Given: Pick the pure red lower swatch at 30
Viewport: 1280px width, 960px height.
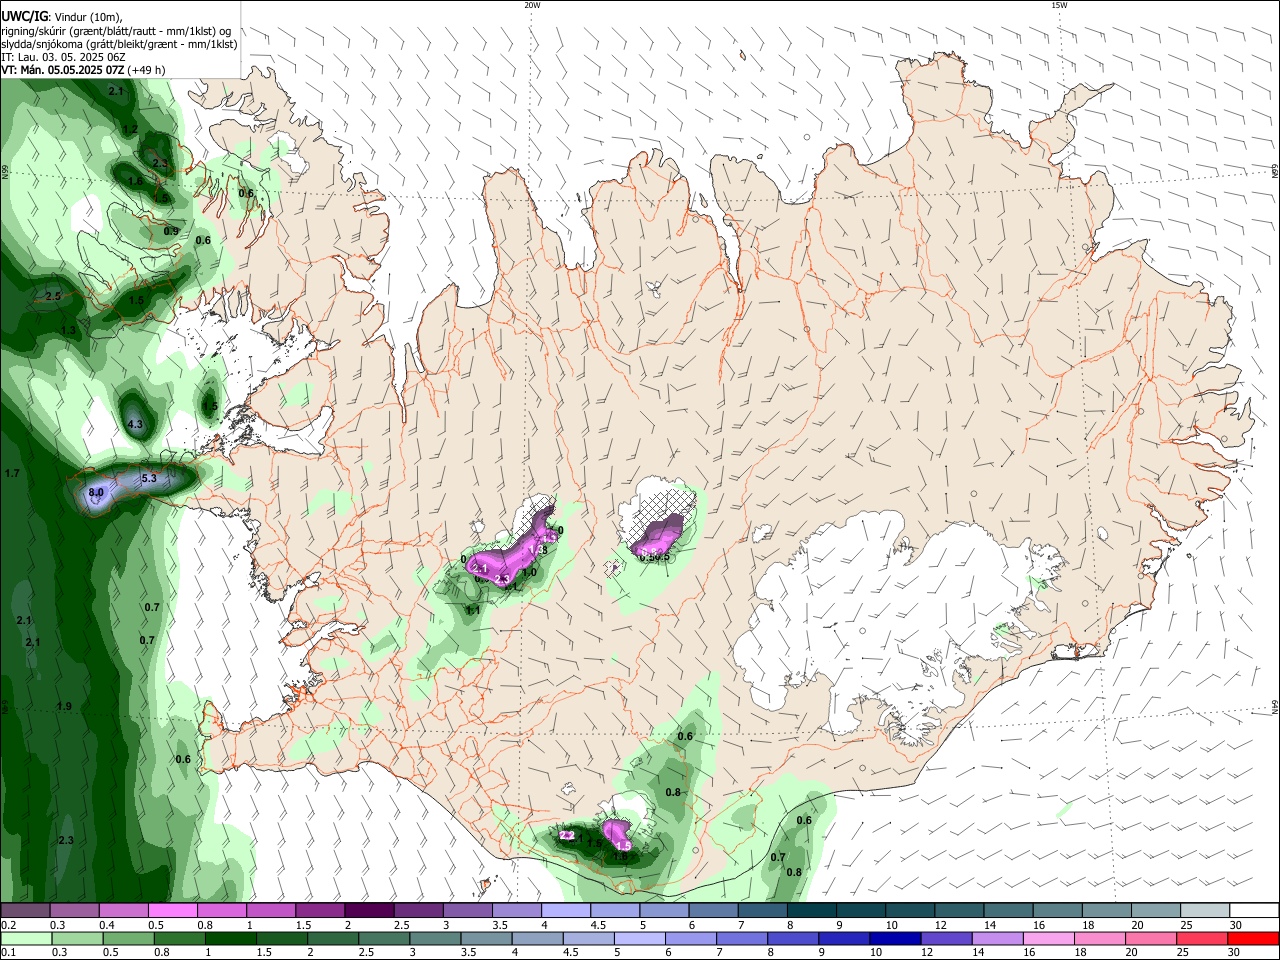Looking at the screenshot, I should [x=1253, y=938].
